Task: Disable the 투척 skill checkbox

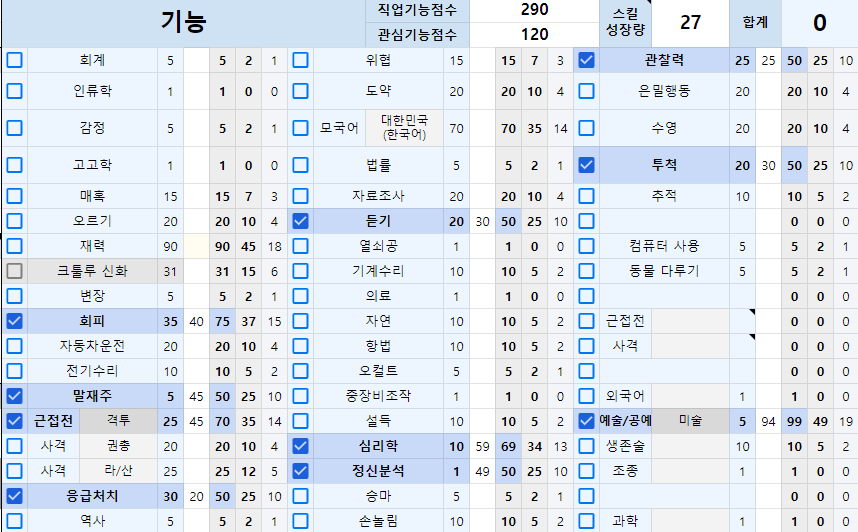Action: [x=587, y=165]
